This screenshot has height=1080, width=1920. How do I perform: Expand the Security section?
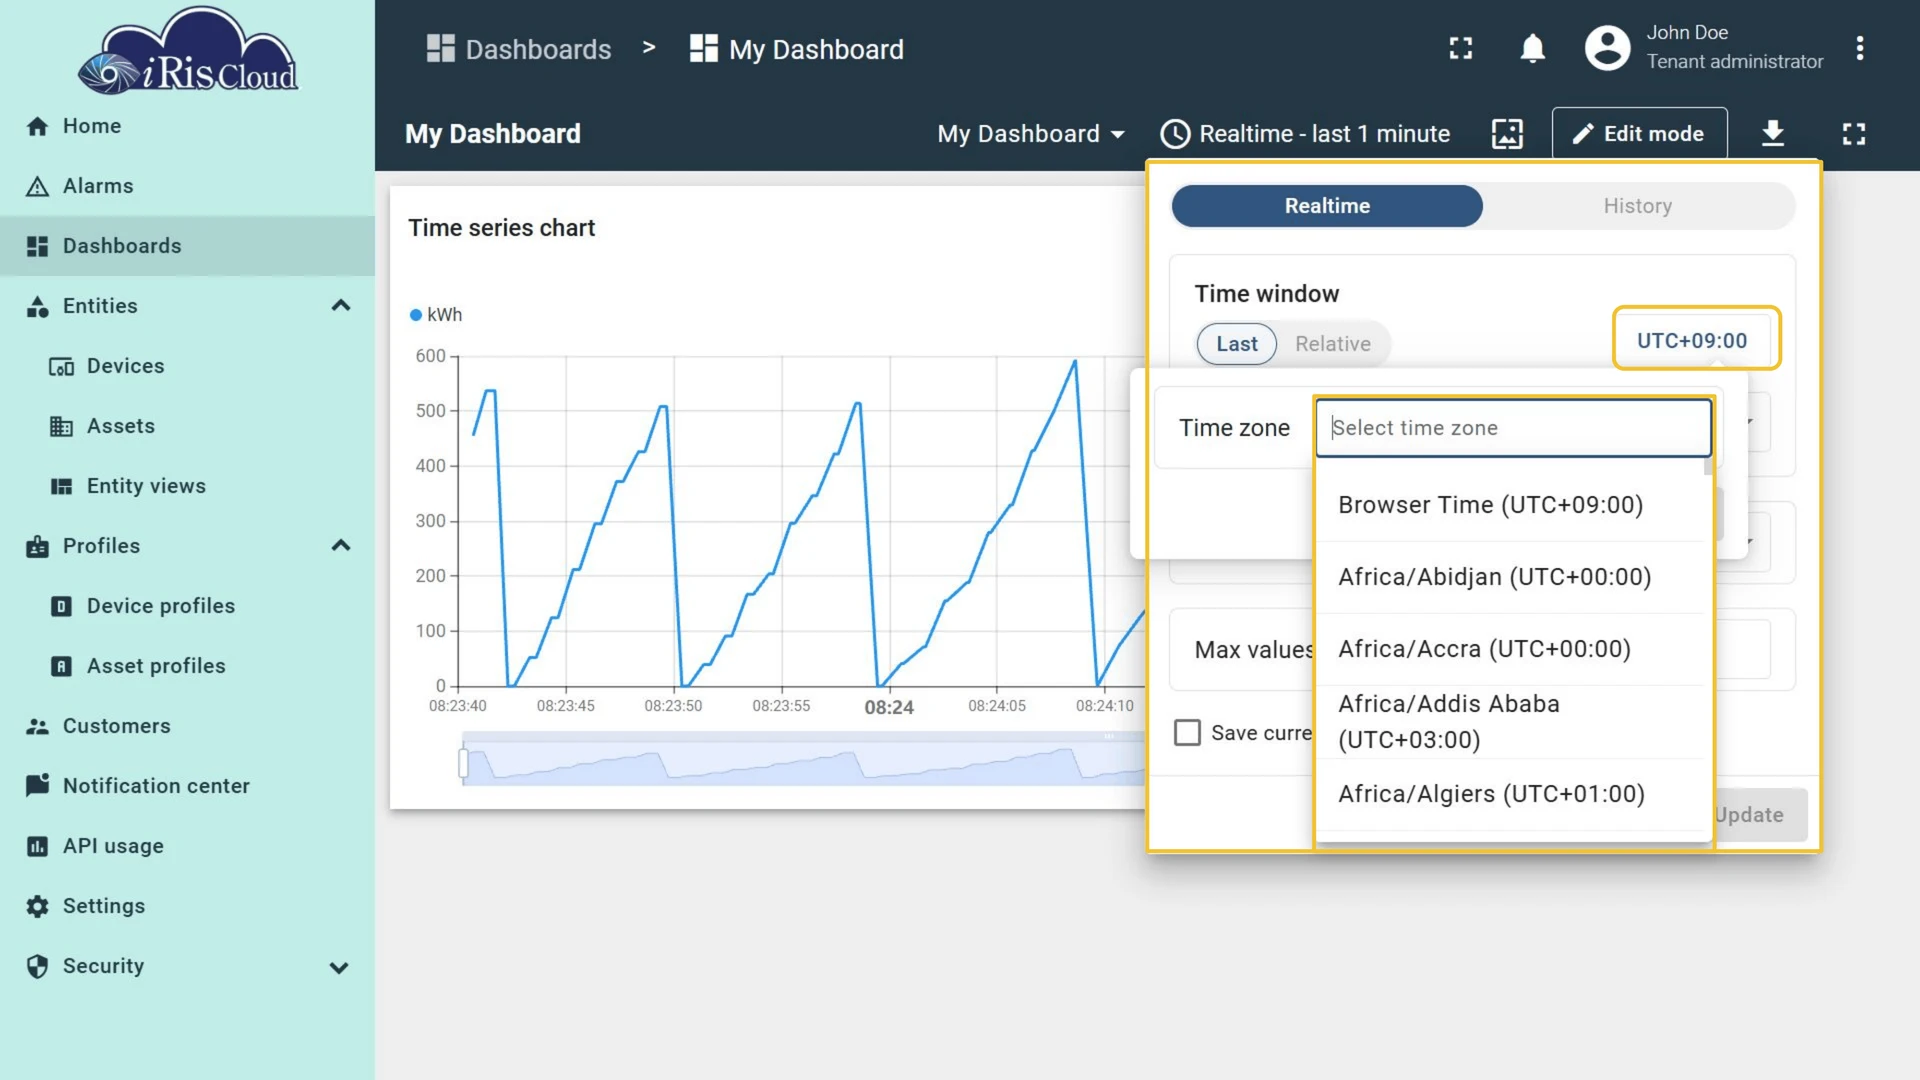click(x=339, y=967)
